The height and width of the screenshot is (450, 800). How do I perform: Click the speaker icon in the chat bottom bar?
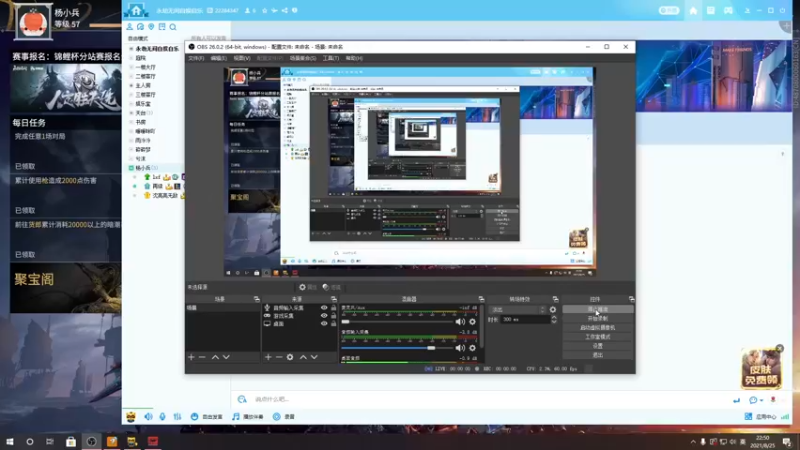tap(148, 416)
